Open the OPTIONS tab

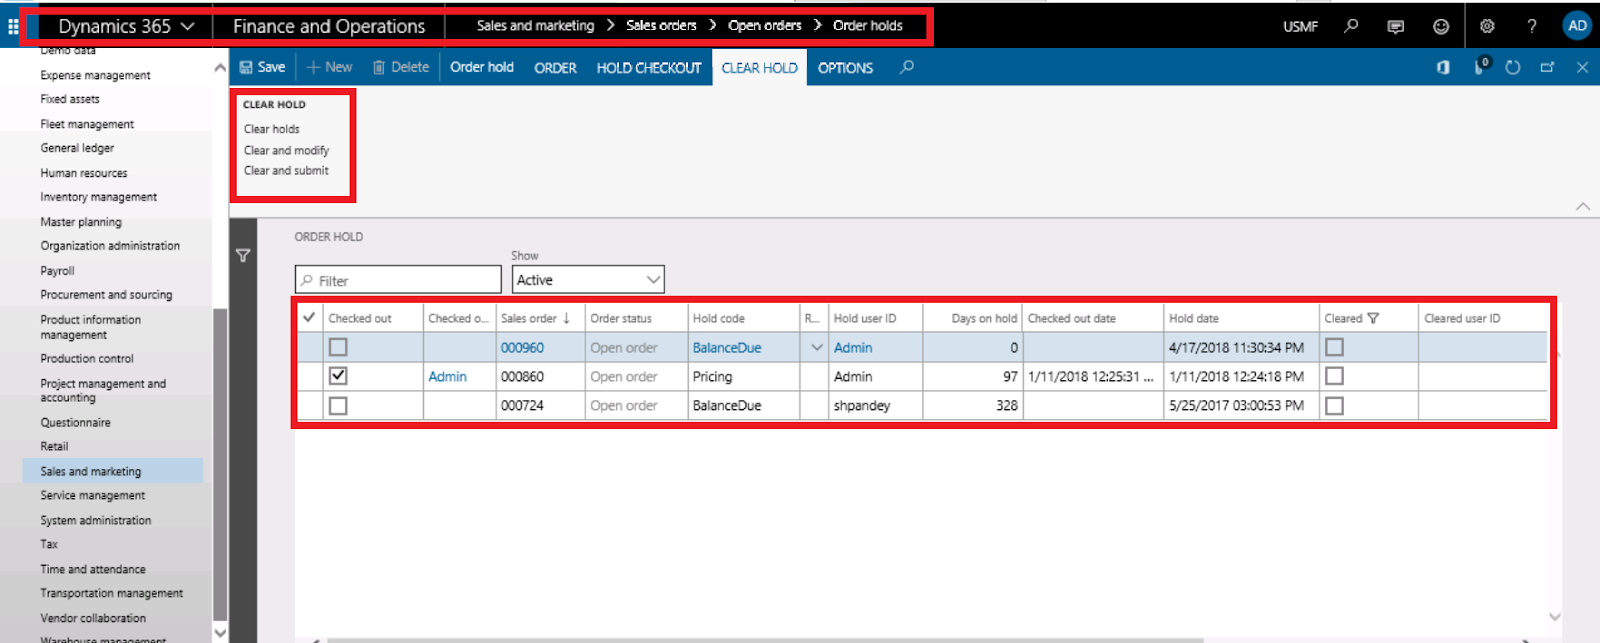point(845,67)
